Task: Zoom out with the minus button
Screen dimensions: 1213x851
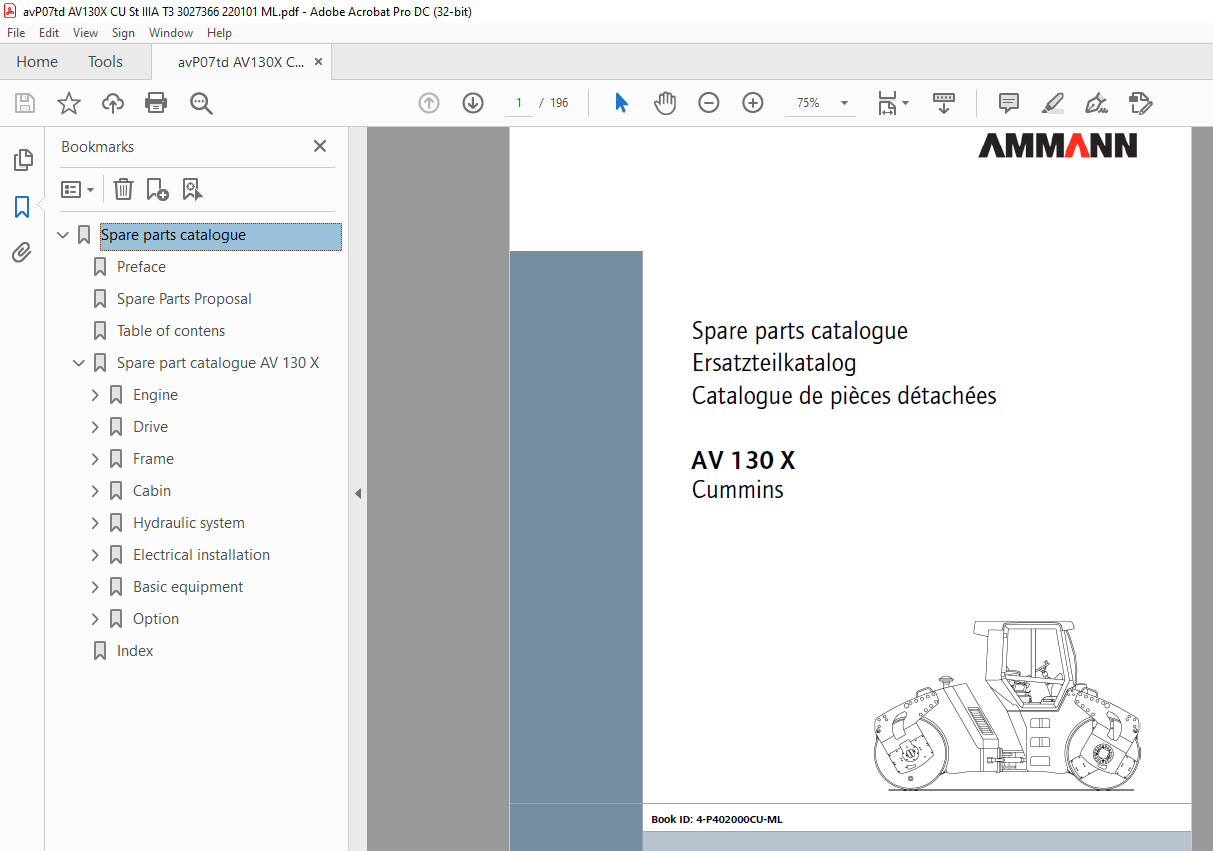Action: click(709, 103)
